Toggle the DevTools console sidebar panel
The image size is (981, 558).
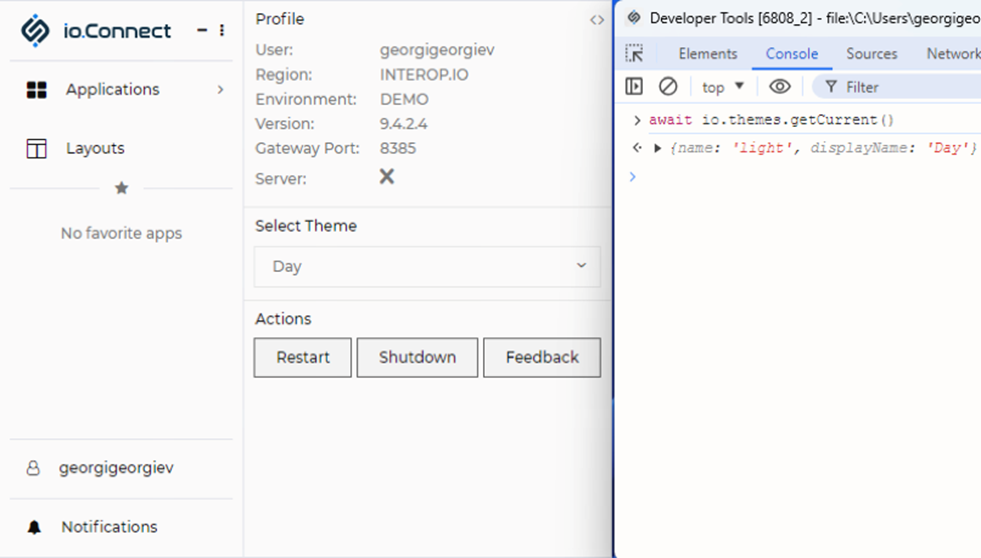pyautogui.click(x=634, y=87)
